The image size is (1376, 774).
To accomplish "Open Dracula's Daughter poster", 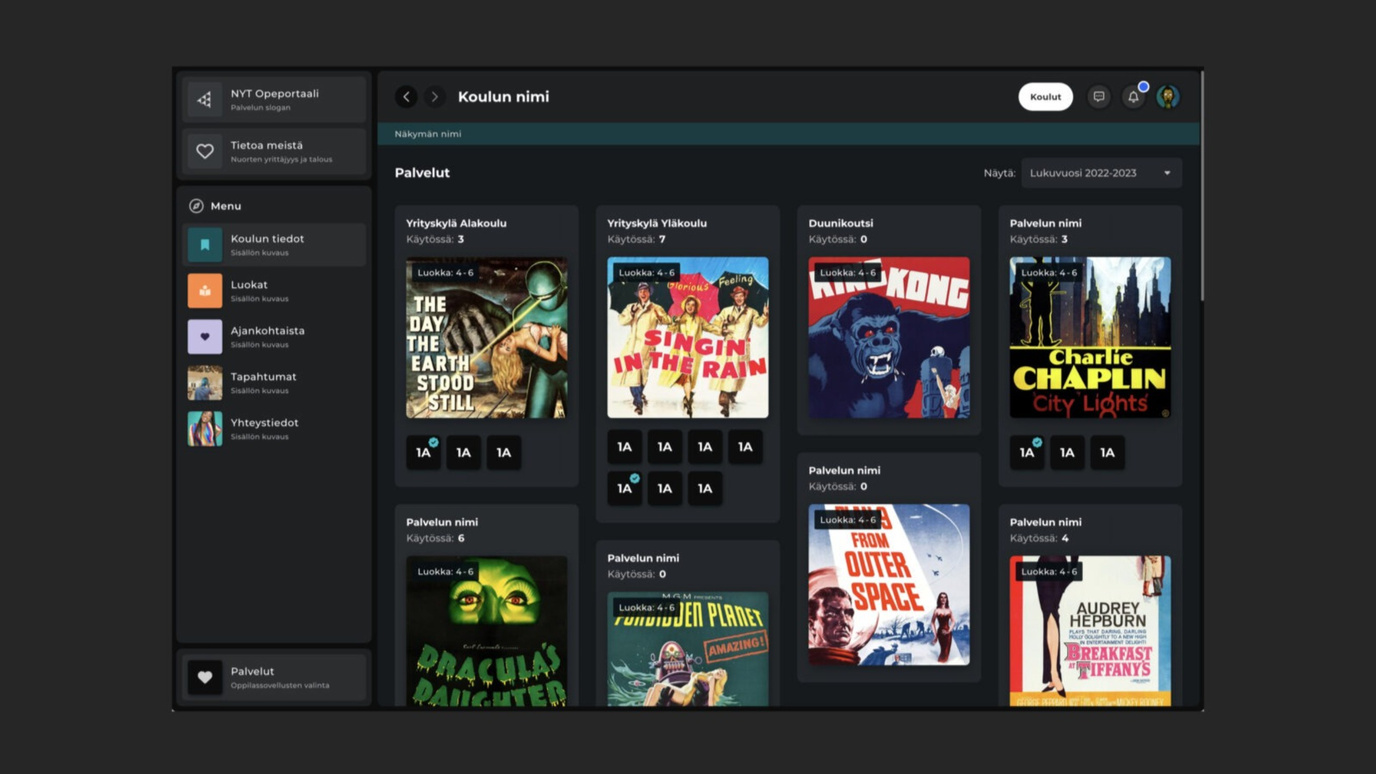I will point(486,631).
